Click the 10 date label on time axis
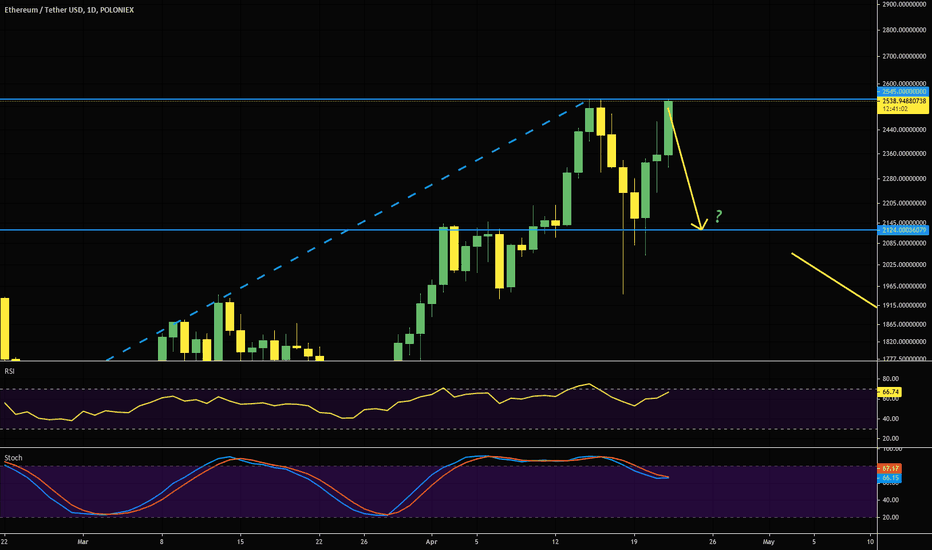932x550 pixels. pyautogui.click(x=870, y=542)
